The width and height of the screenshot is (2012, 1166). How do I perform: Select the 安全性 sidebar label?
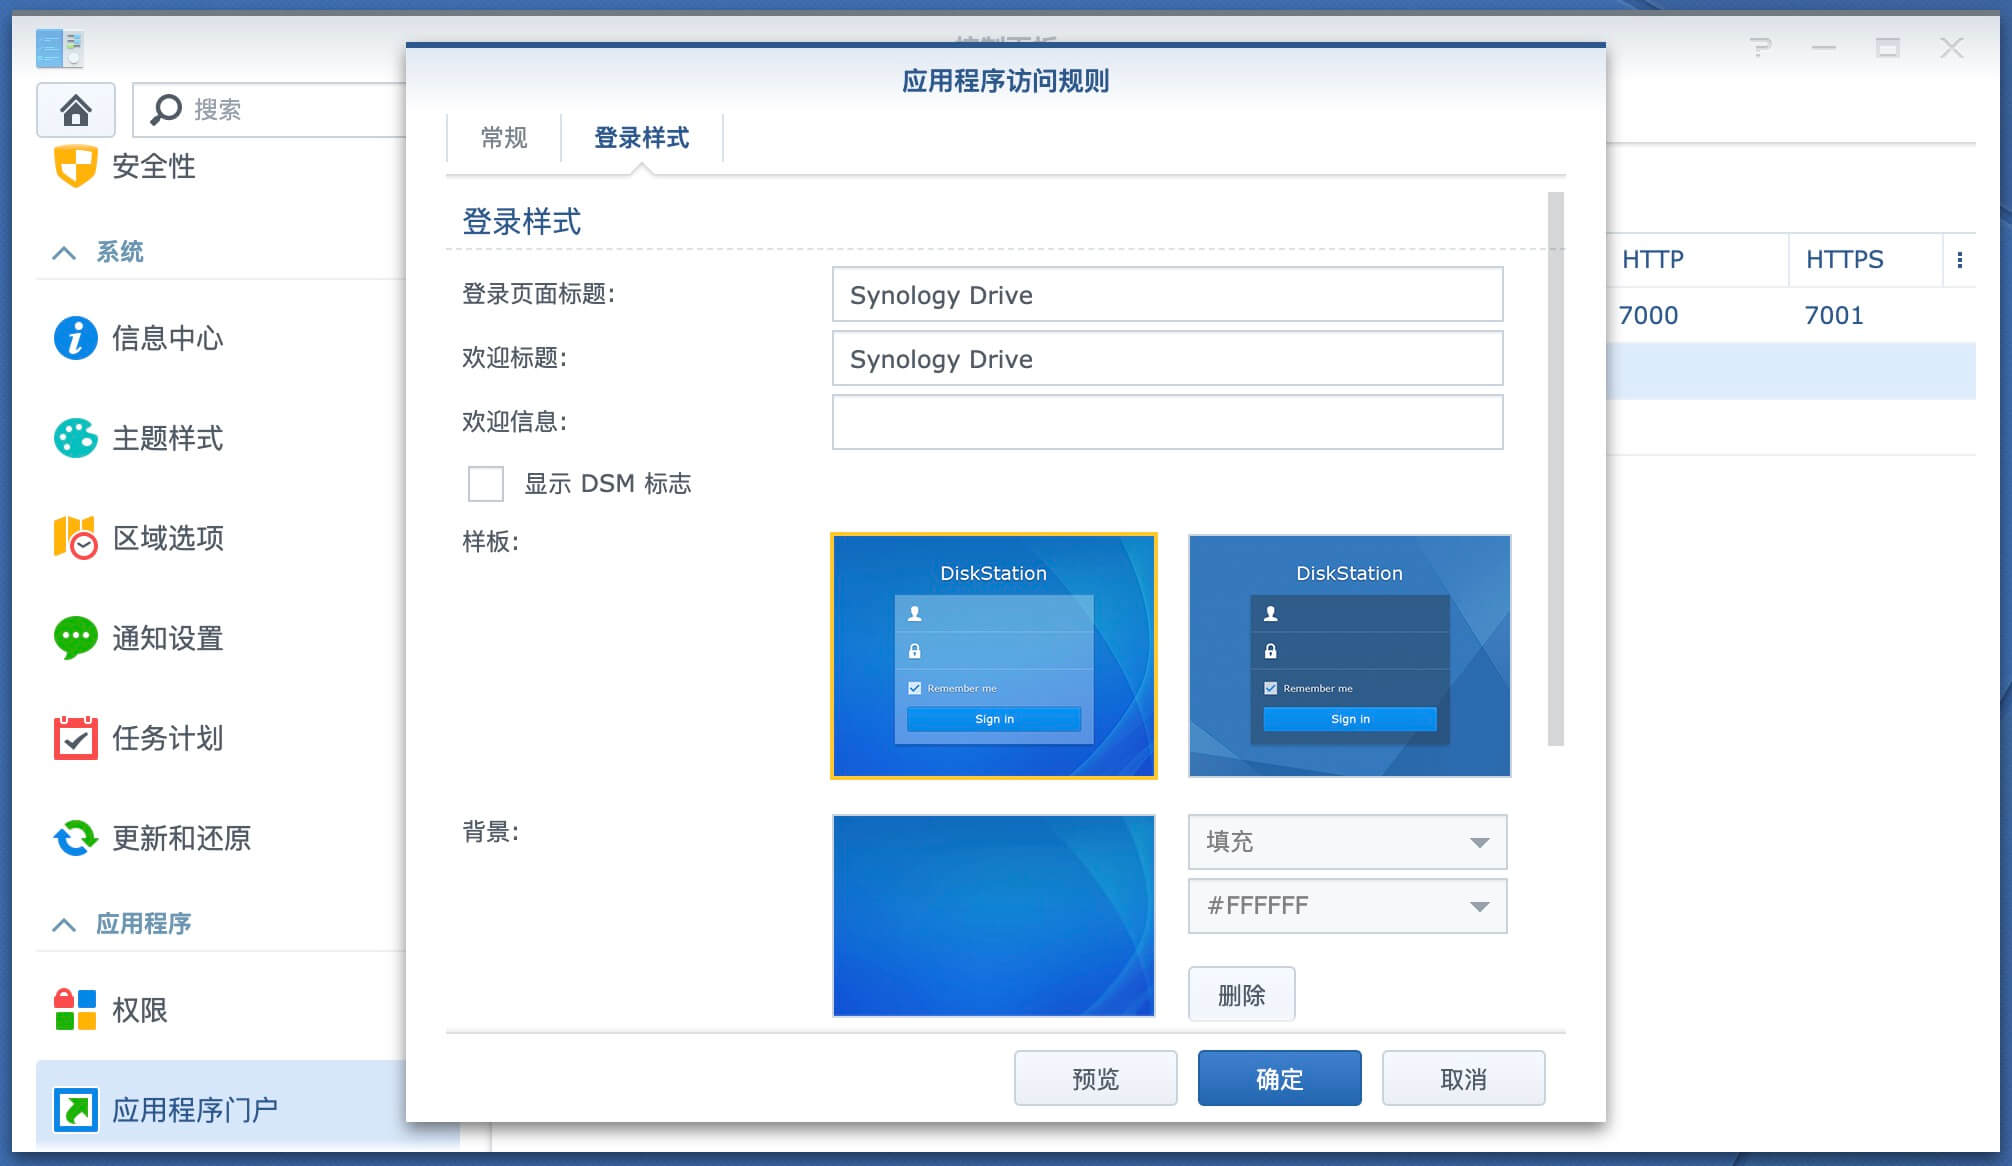tap(154, 166)
